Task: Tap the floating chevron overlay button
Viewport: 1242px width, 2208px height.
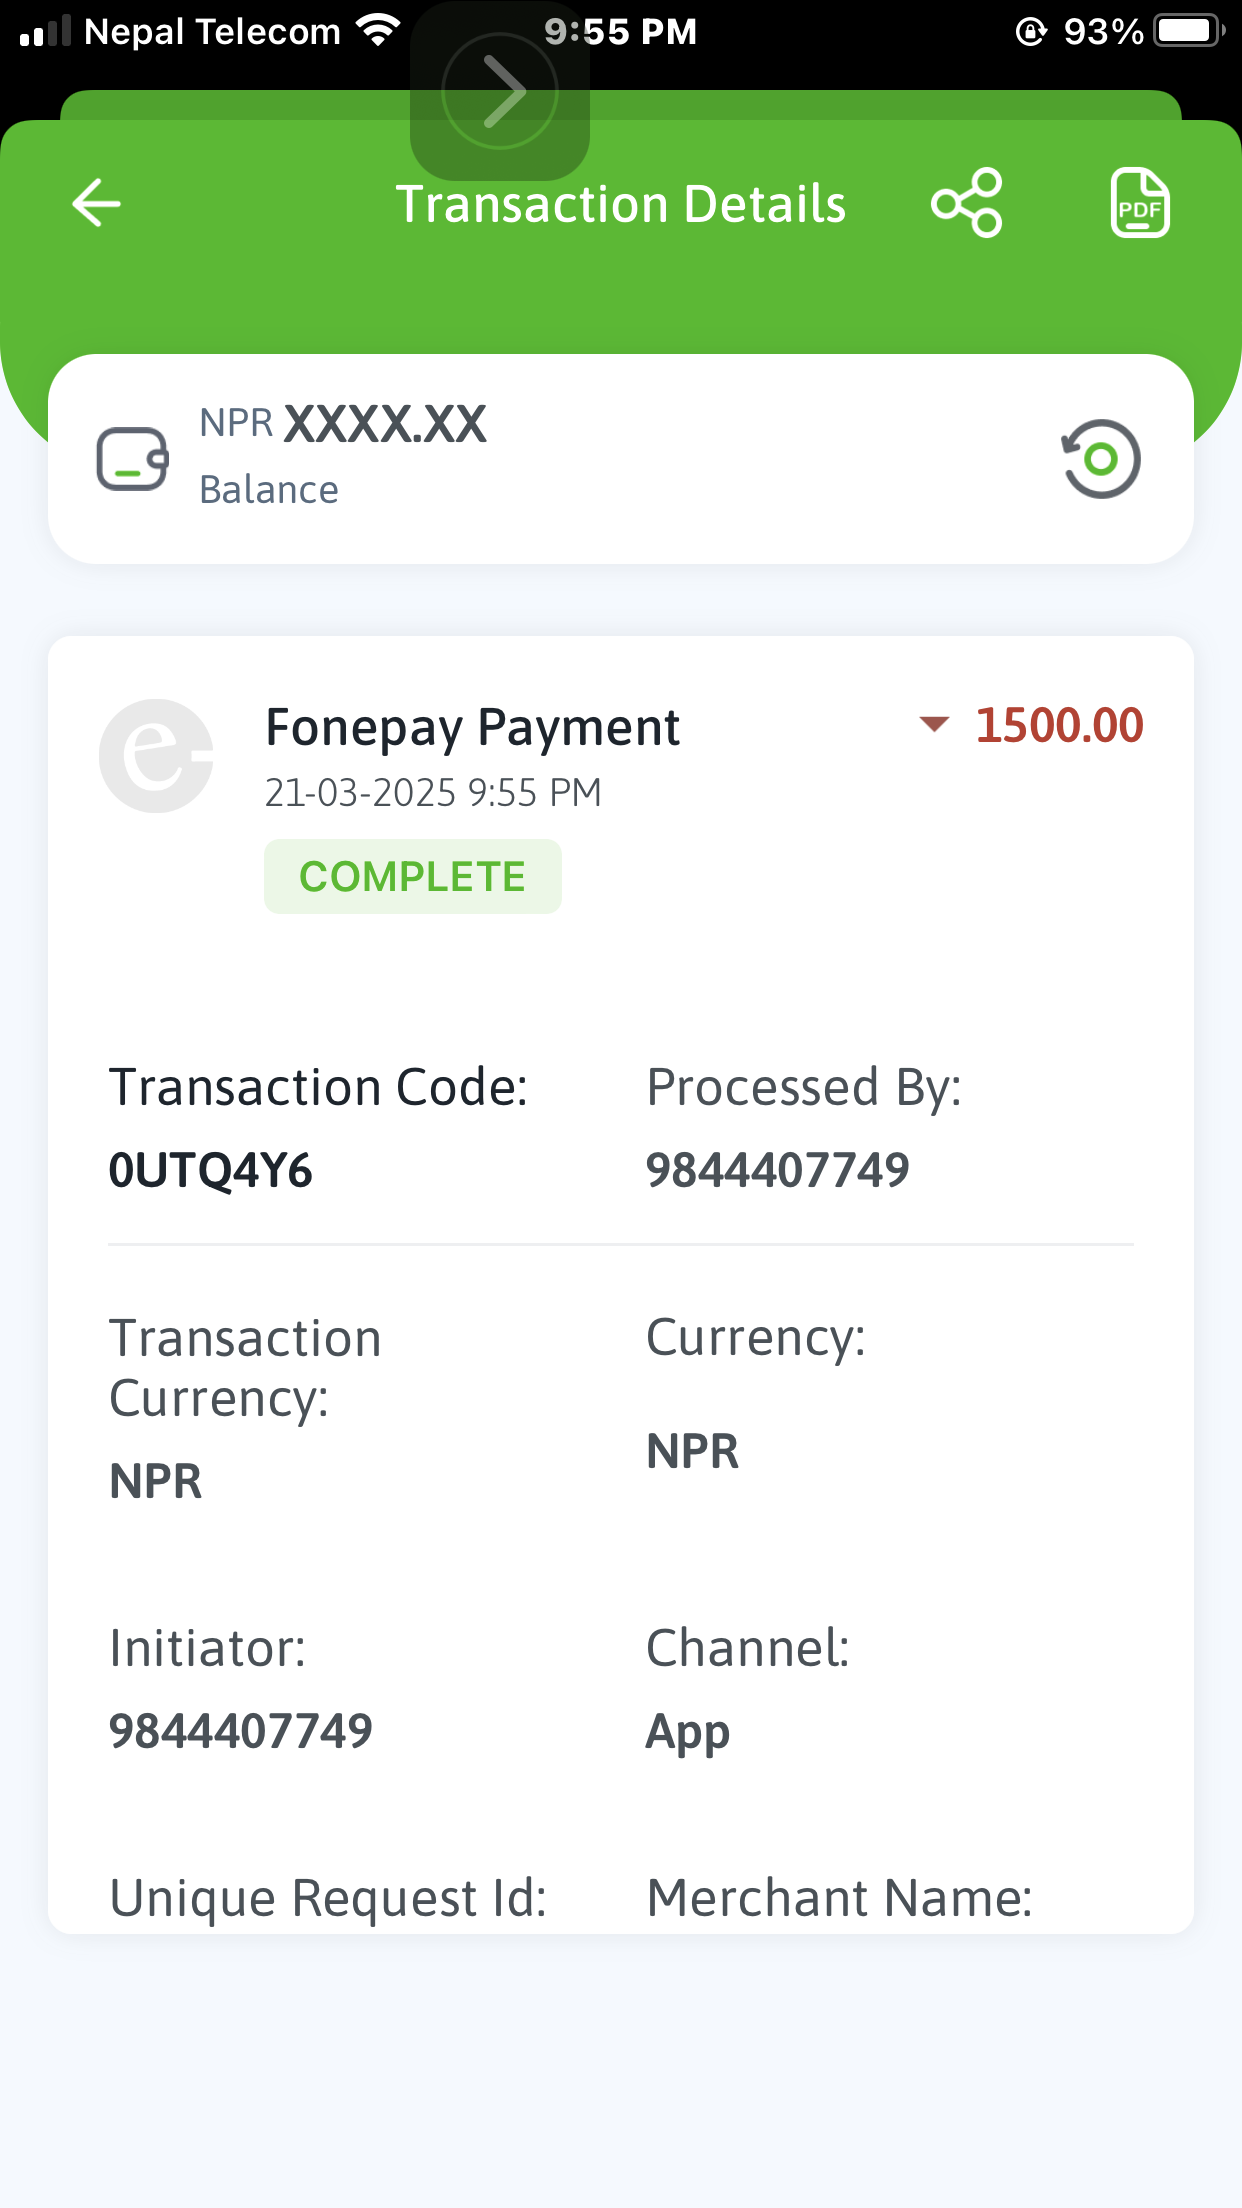Action: coord(500,91)
